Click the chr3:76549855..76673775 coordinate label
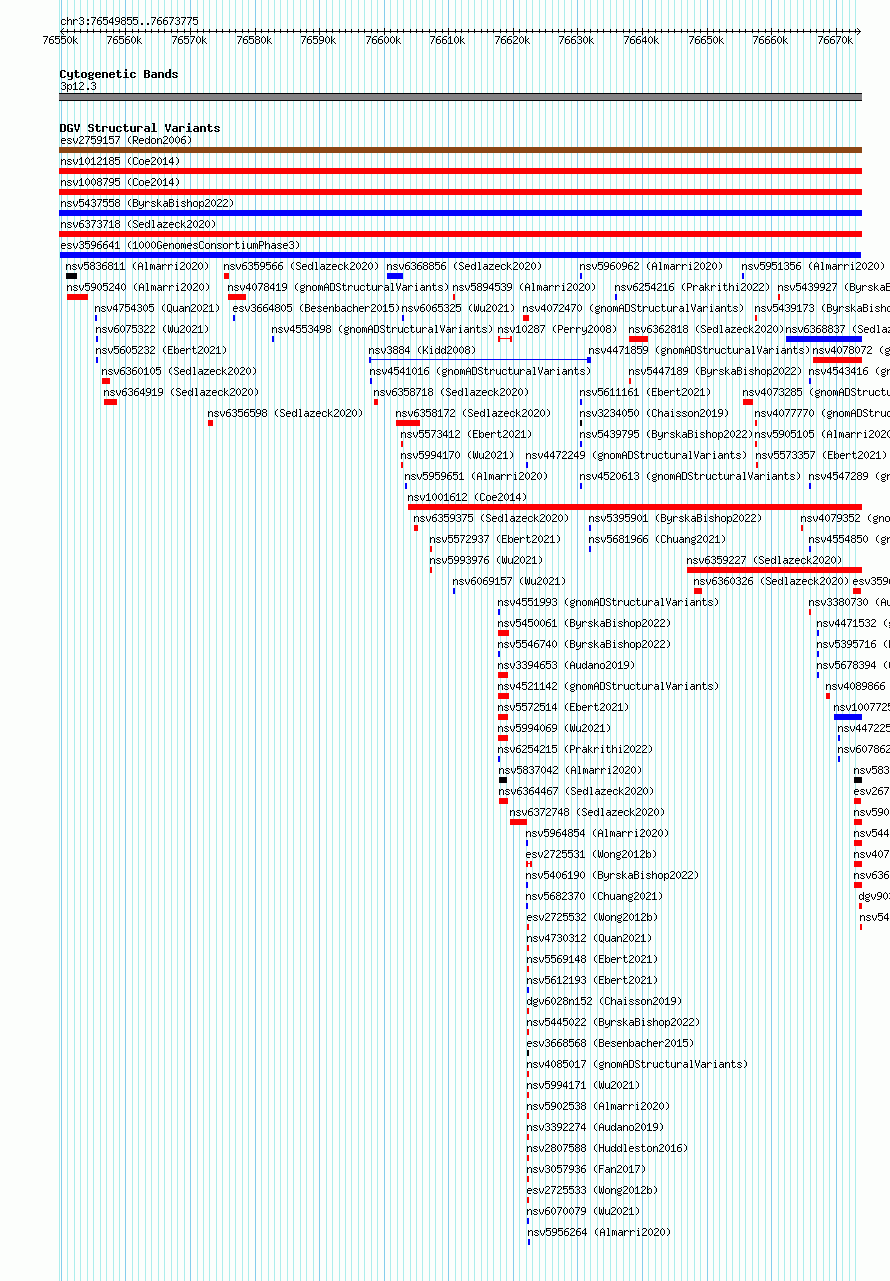The image size is (890, 1281). [x=129, y=21]
